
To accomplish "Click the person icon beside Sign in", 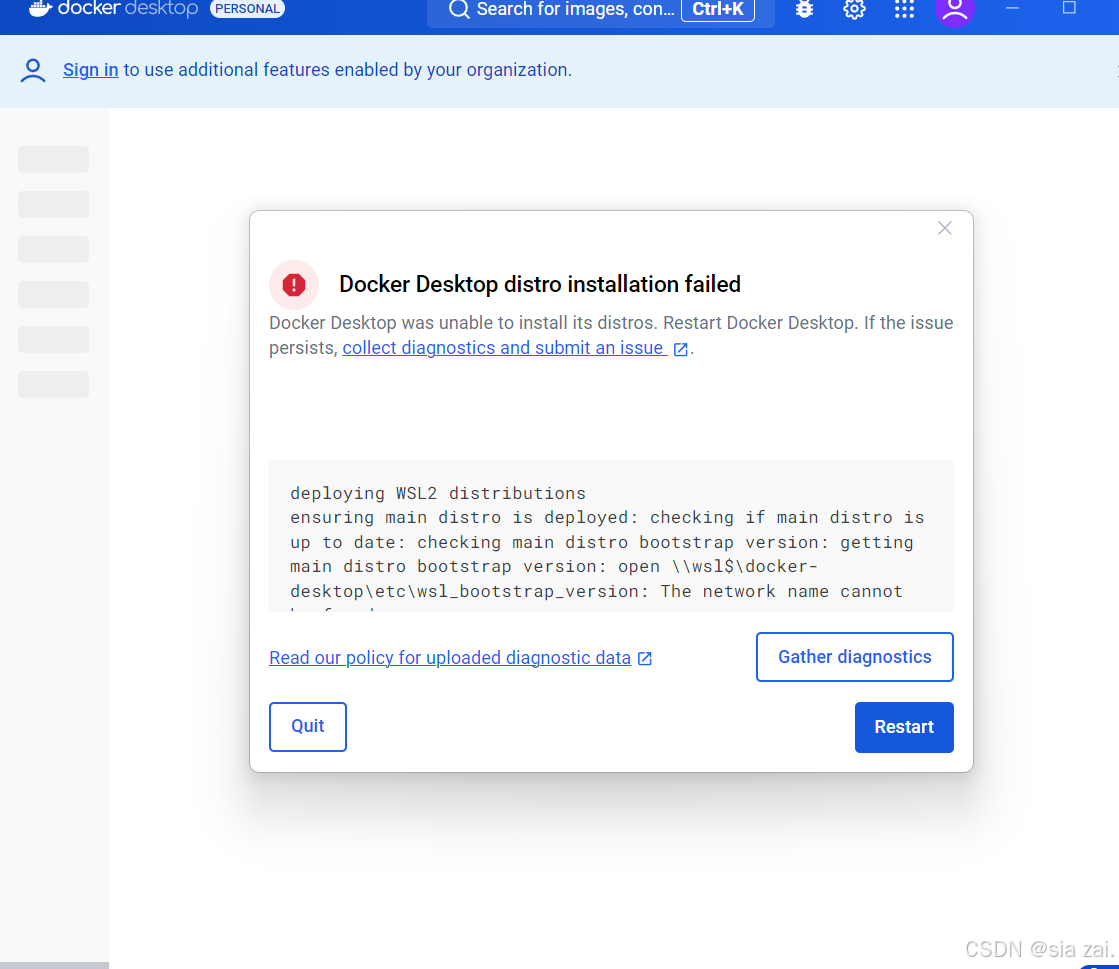I will 33,71.
